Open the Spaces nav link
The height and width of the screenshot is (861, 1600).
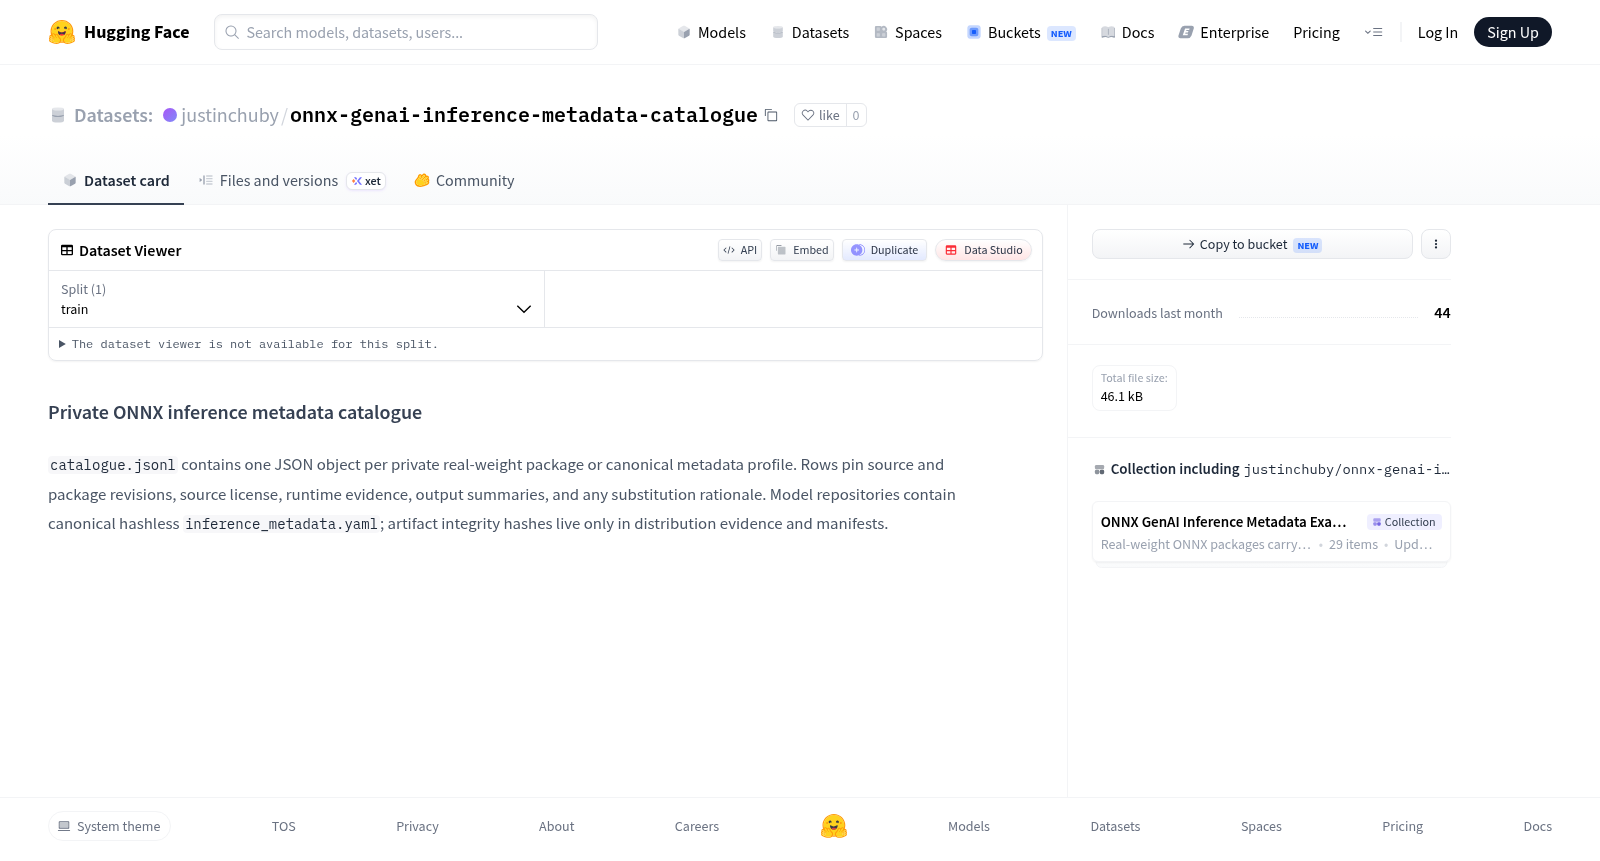908,33
